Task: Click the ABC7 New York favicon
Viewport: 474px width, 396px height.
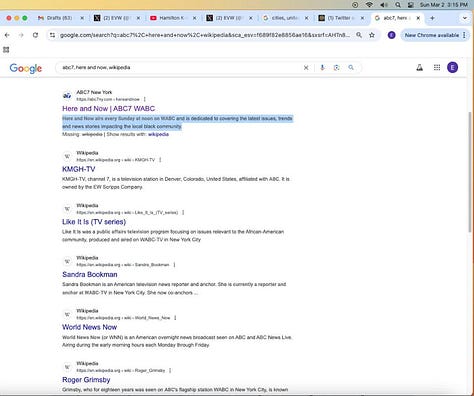Action: tap(67, 96)
